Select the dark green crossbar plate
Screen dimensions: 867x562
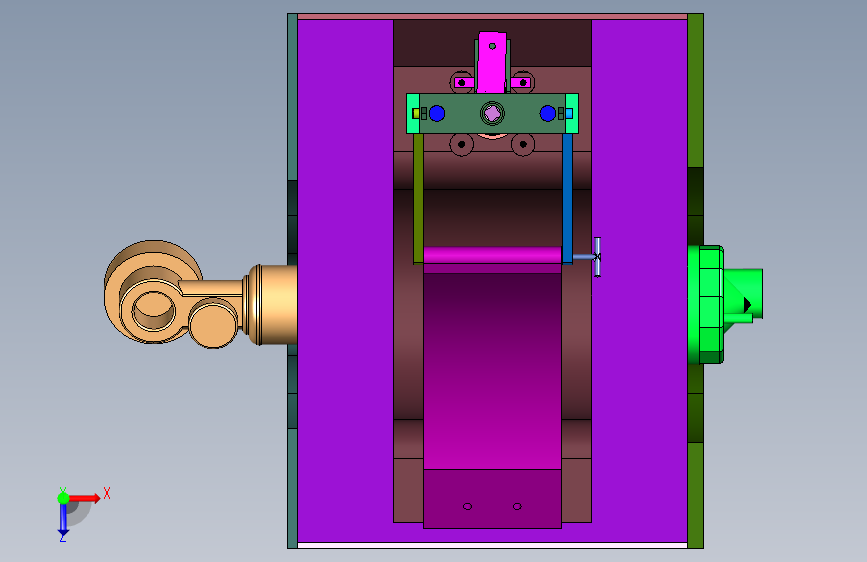(492, 113)
